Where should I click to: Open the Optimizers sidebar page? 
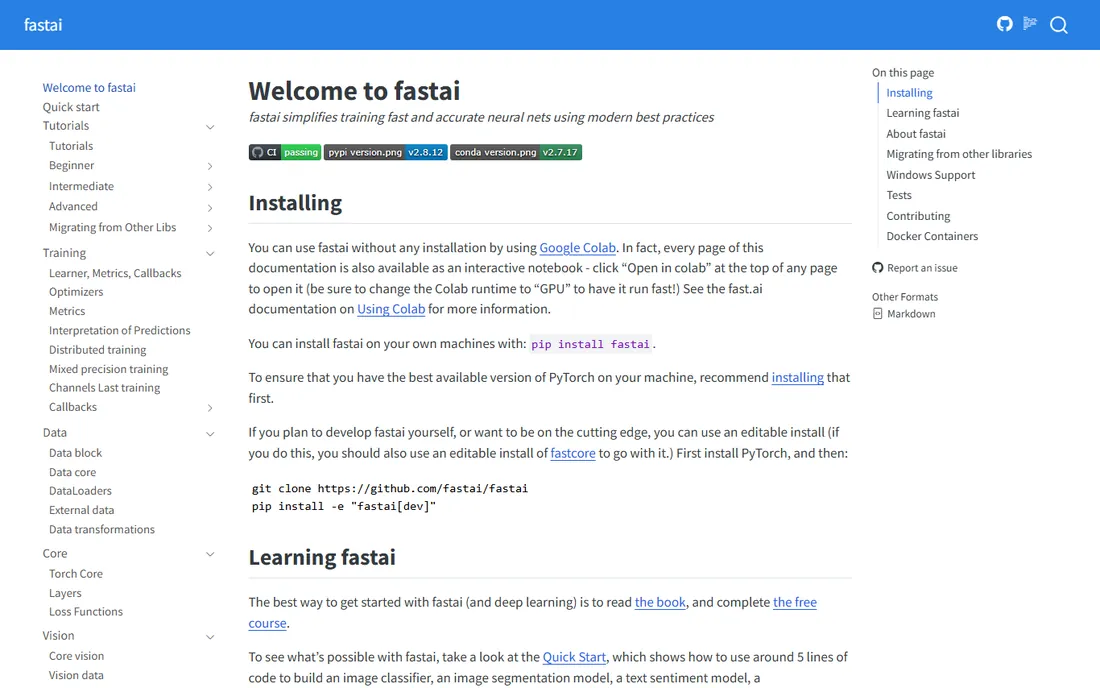[x=76, y=292]
